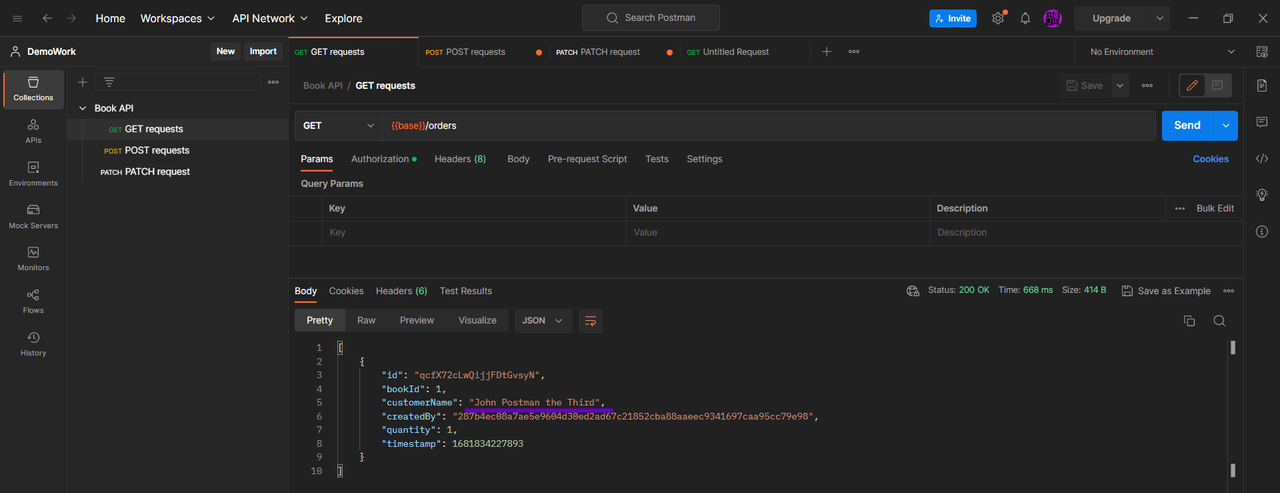Click the Invite button
This screenshot has height=493, width=1280.
tap(953, 18)
